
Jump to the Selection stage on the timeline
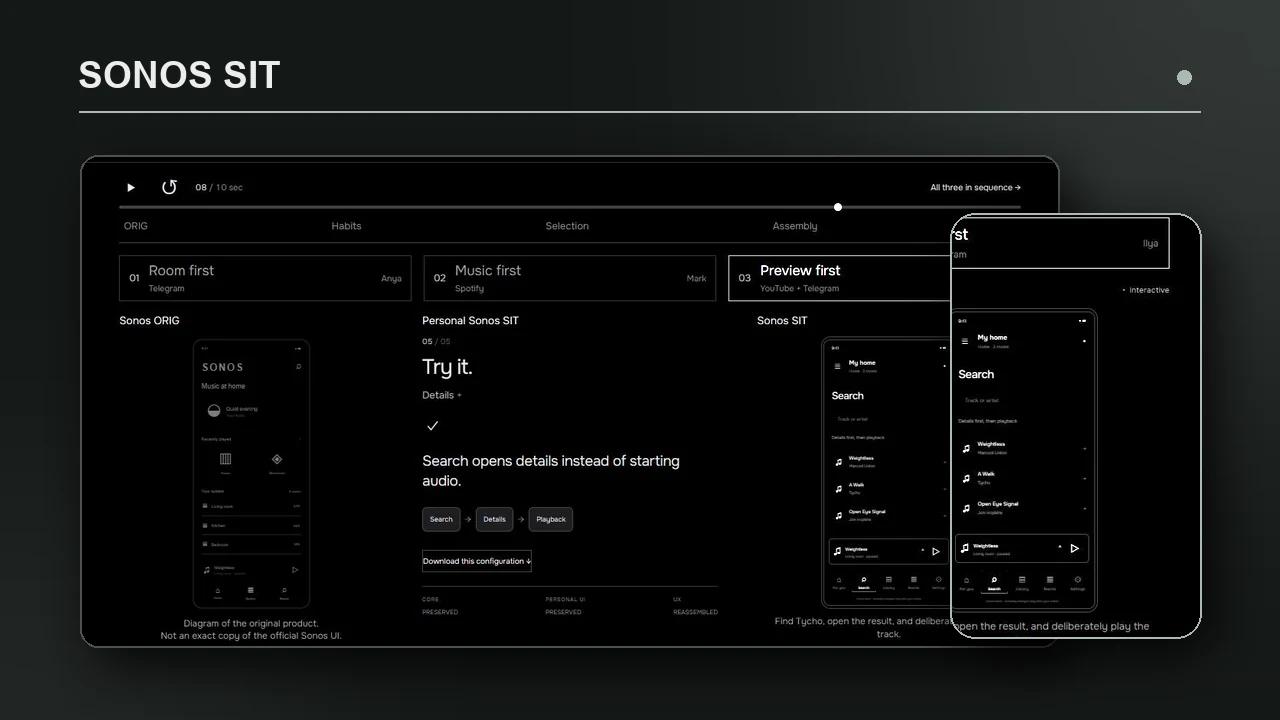(x=567, y=226)
